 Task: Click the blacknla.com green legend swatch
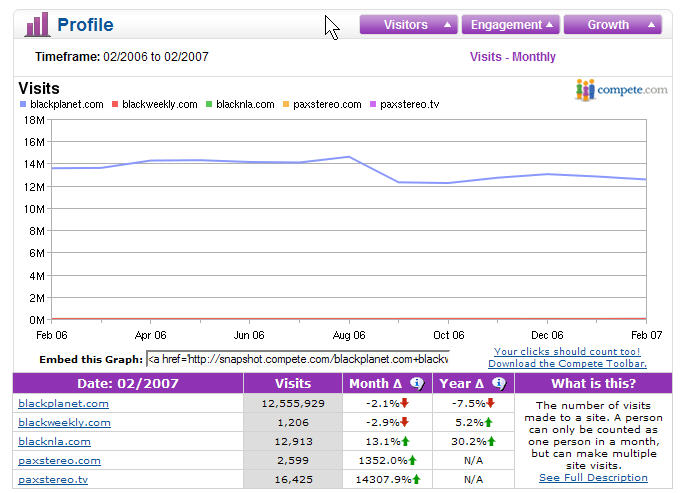pyautogui.click(x=209, y=104)
